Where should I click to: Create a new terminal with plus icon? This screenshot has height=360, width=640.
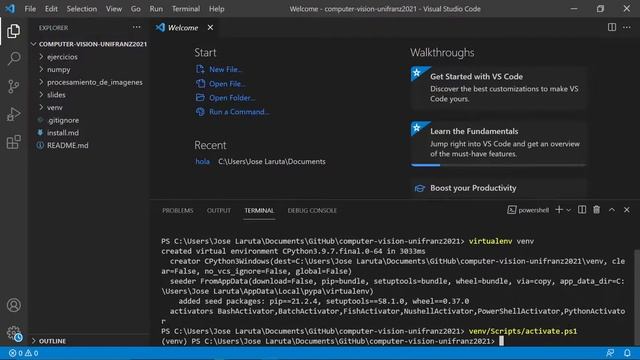click(x=559, y=210)
